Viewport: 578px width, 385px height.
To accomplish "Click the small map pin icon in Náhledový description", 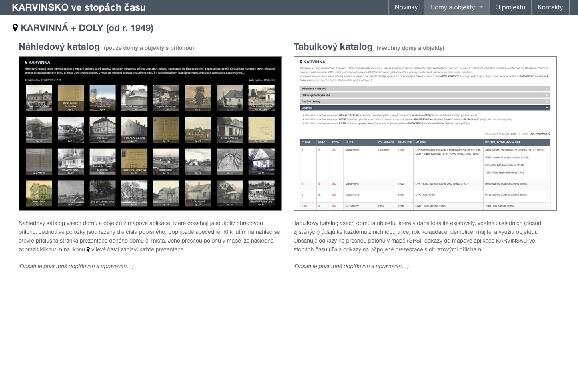I will (88, 249).
